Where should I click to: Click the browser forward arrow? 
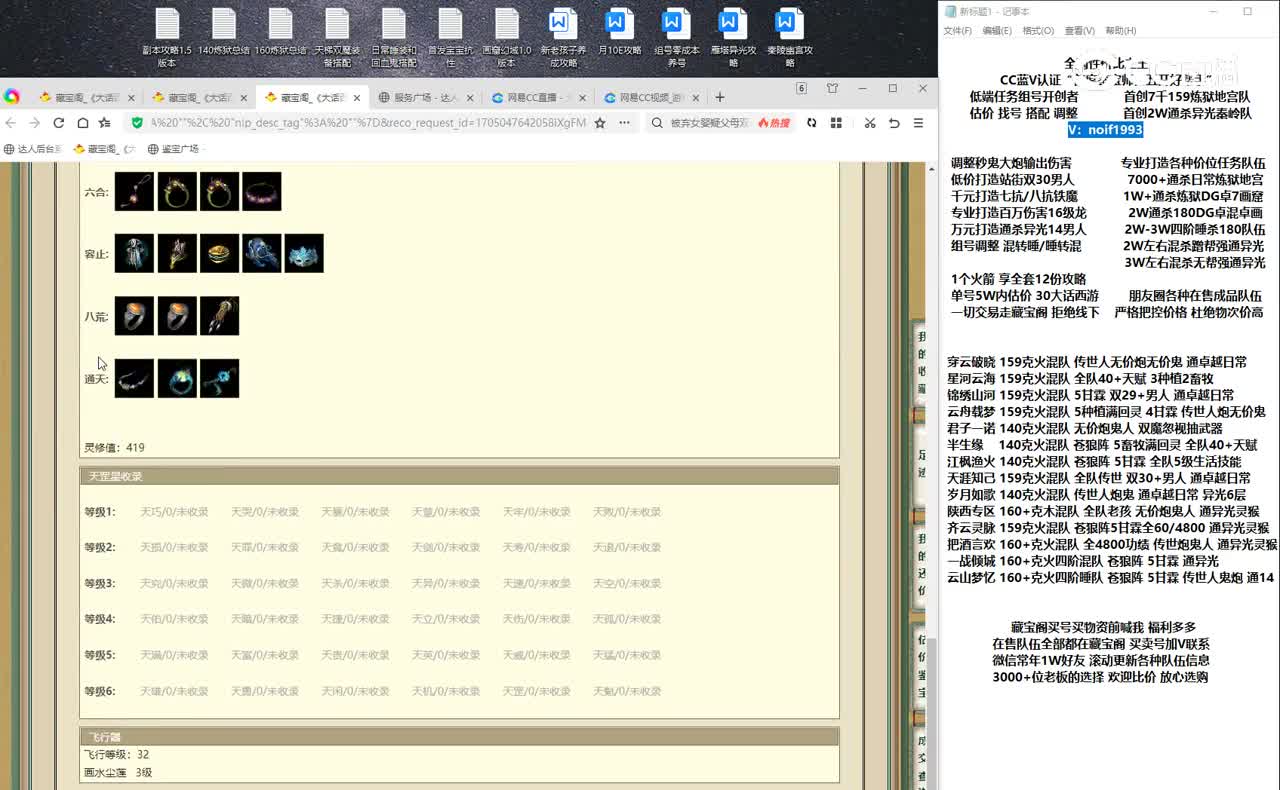coord(34,123)
